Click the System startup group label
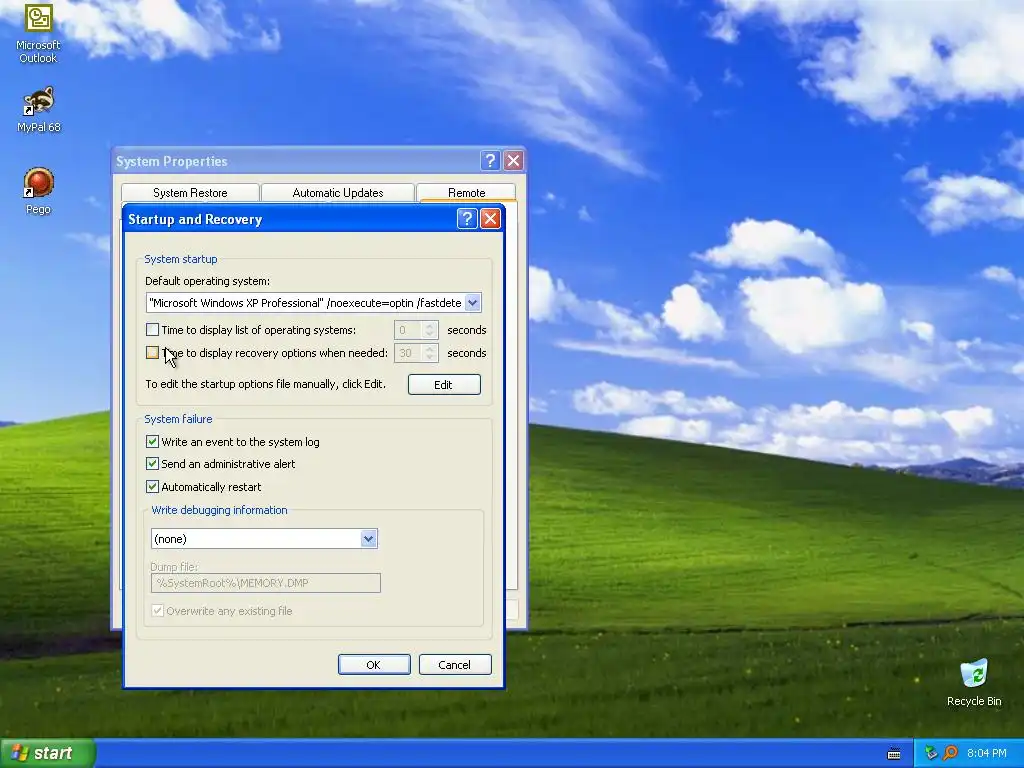This screenshot has height=768, width=1024. 181,259
